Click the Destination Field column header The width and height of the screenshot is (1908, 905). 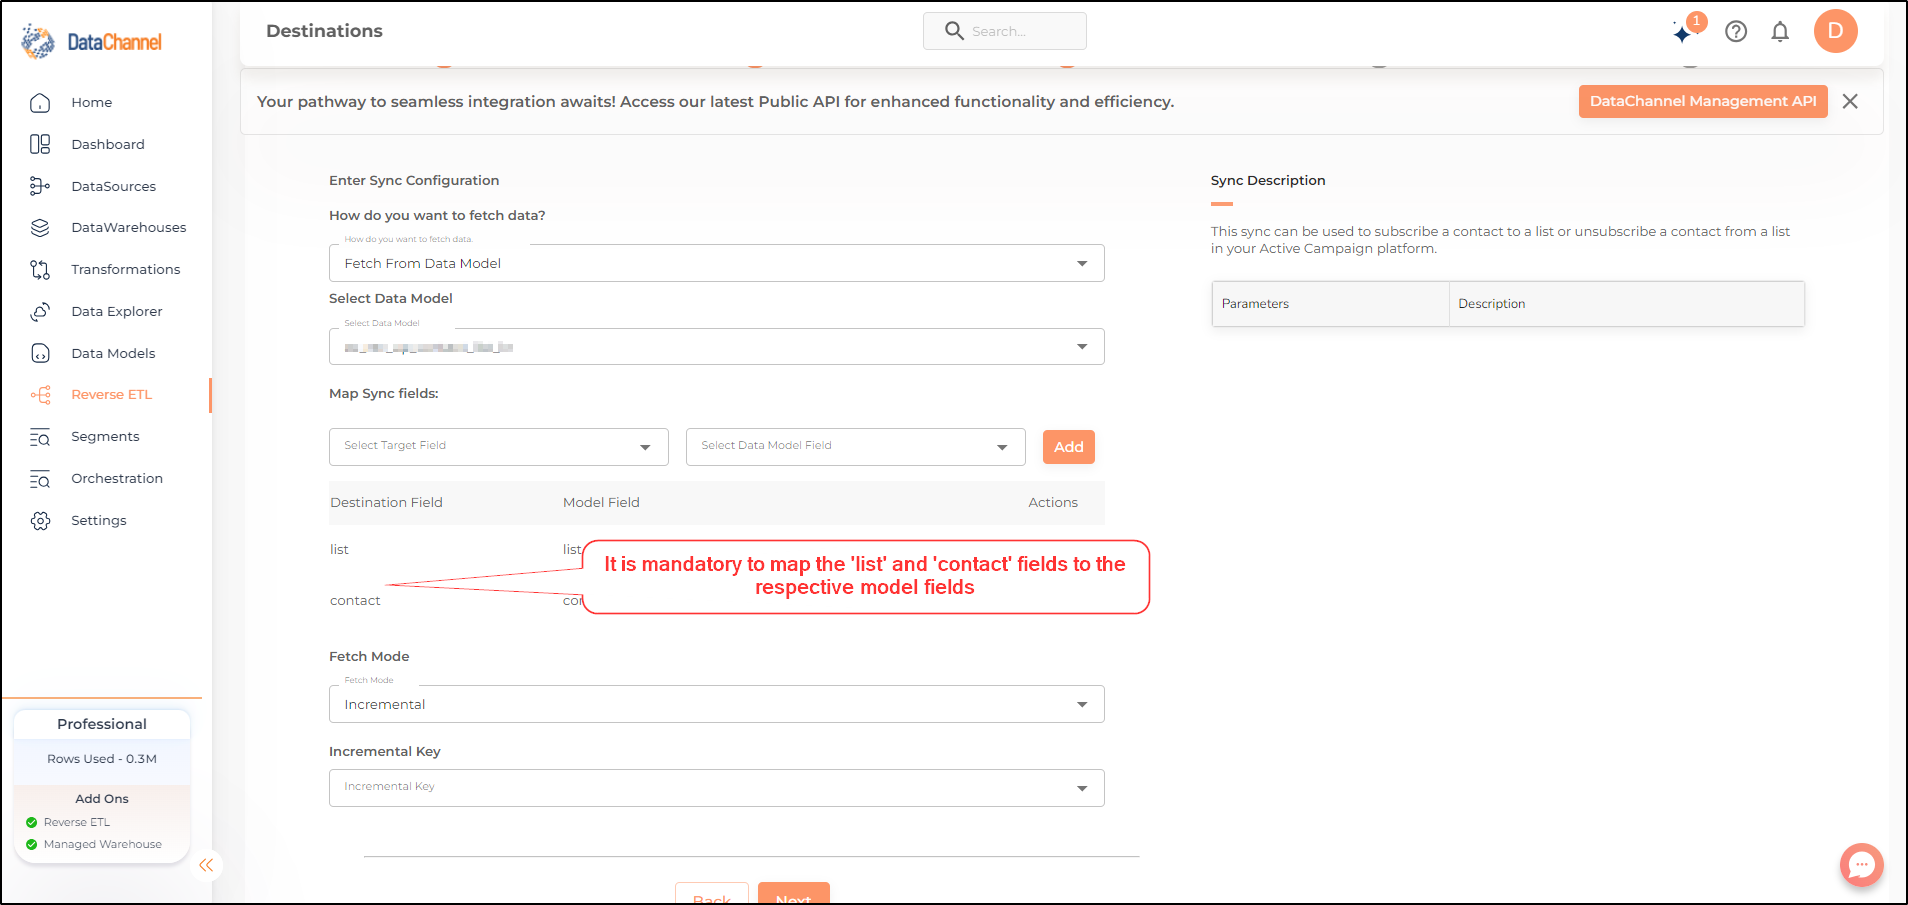tap(386, 503)
